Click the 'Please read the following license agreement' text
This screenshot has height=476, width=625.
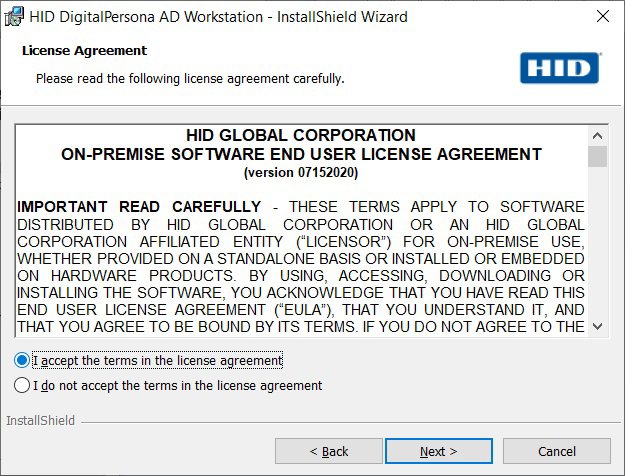[x=190, y=78]
